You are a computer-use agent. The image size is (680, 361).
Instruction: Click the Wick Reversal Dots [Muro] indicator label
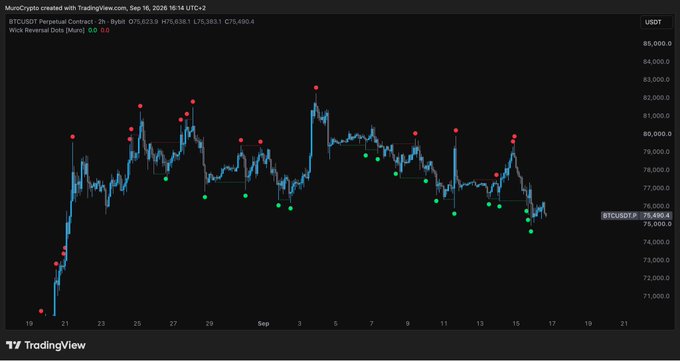click(46, 30)
